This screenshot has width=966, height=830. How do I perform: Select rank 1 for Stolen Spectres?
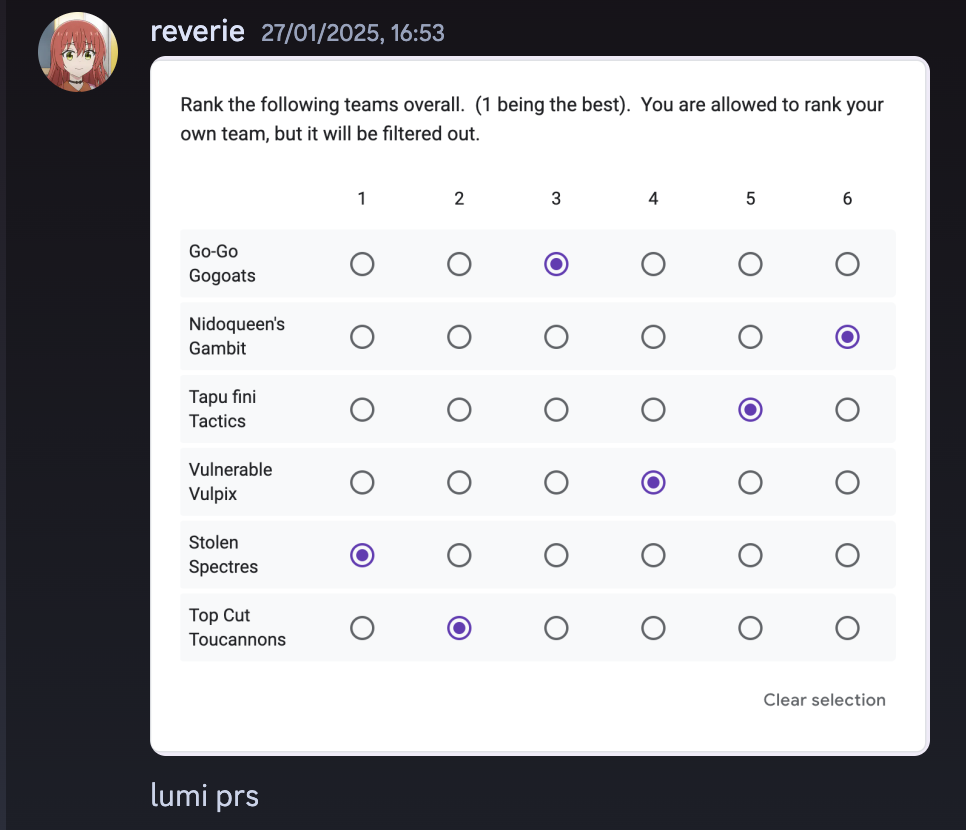tap(362, 555)
